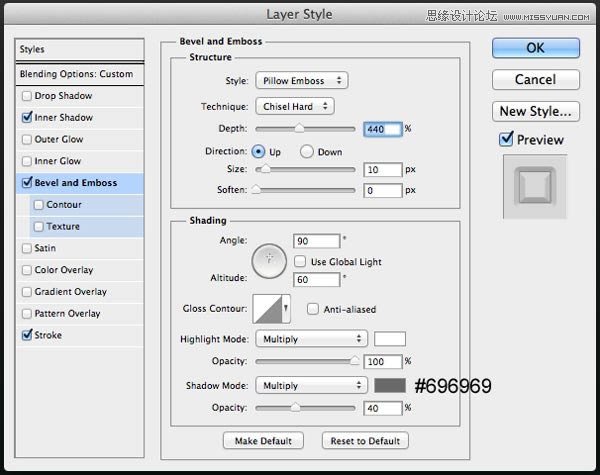Click the angle dial light direction wheel
The width and height of the screenshot is (600, 475).
[x=269, y=261]
